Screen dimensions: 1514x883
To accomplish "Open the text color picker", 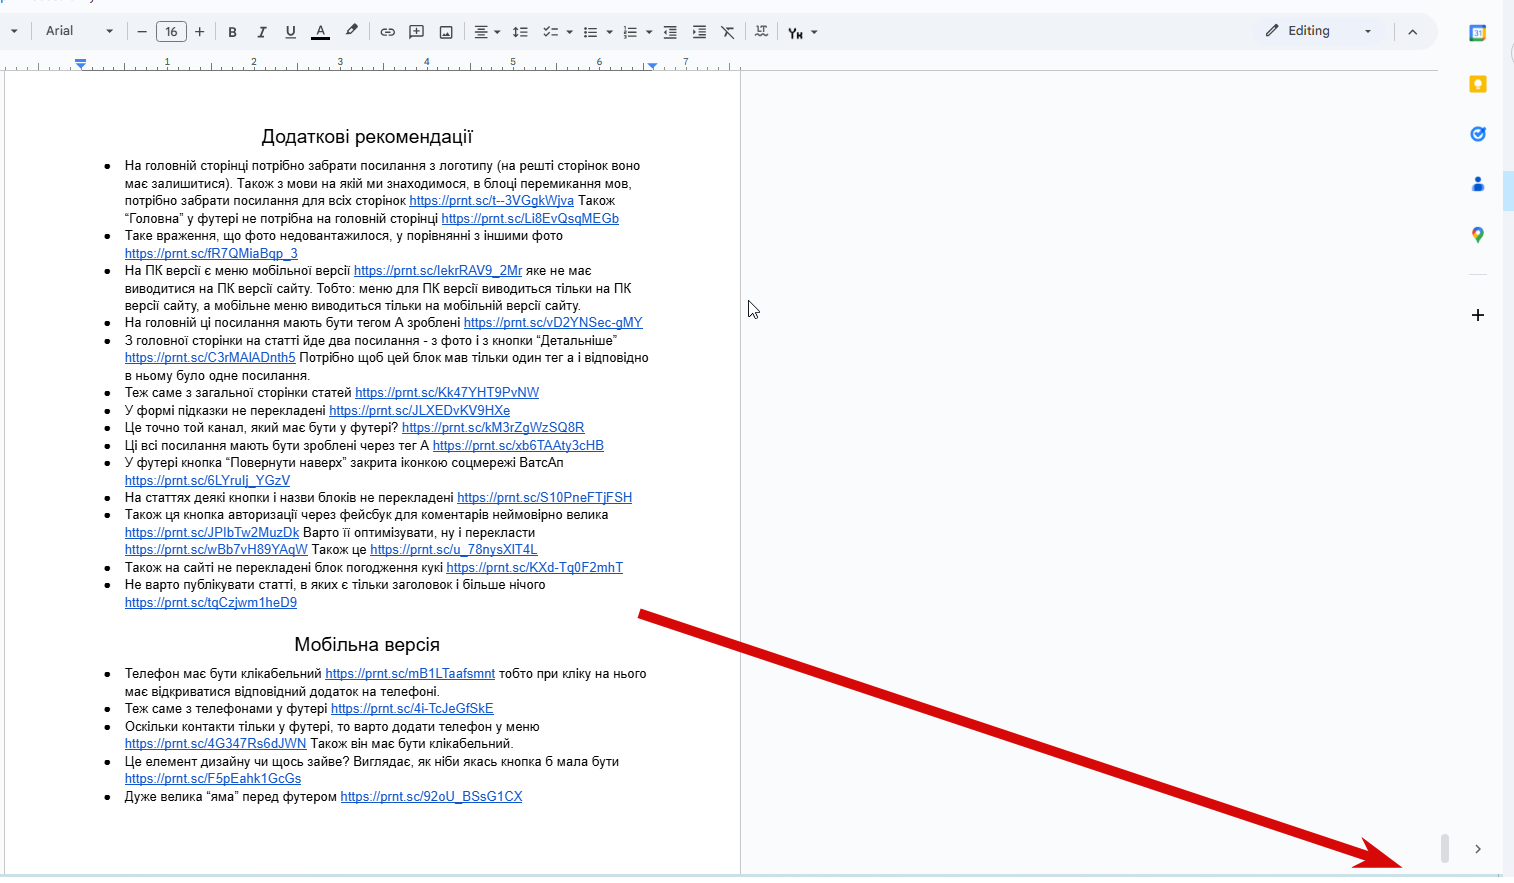I will click(x=320, y=32).
